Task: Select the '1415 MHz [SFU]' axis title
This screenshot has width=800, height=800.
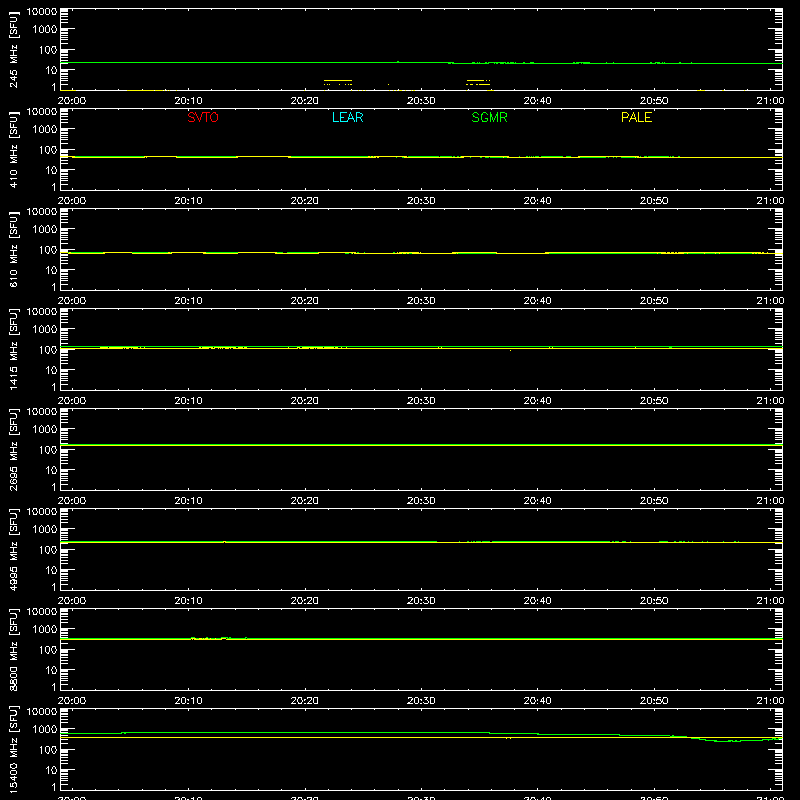Action: [x=13, y=349]
